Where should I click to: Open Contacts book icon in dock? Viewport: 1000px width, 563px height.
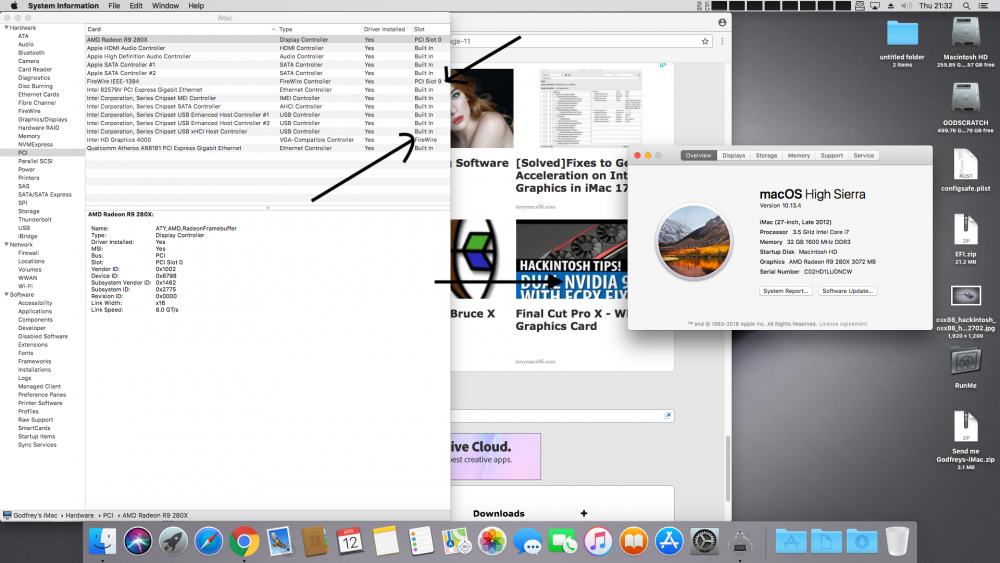click(x=315, y=542)
